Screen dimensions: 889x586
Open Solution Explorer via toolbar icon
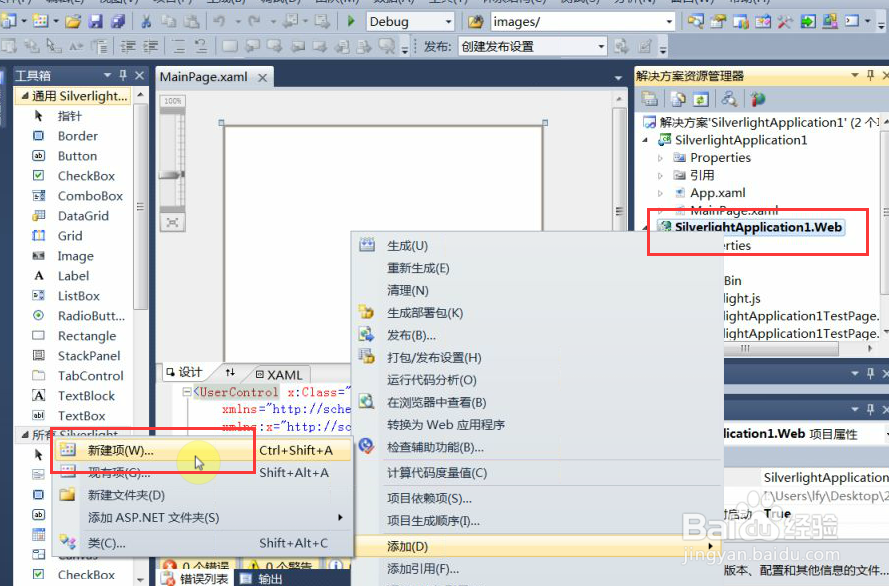[x=696, y=22]
